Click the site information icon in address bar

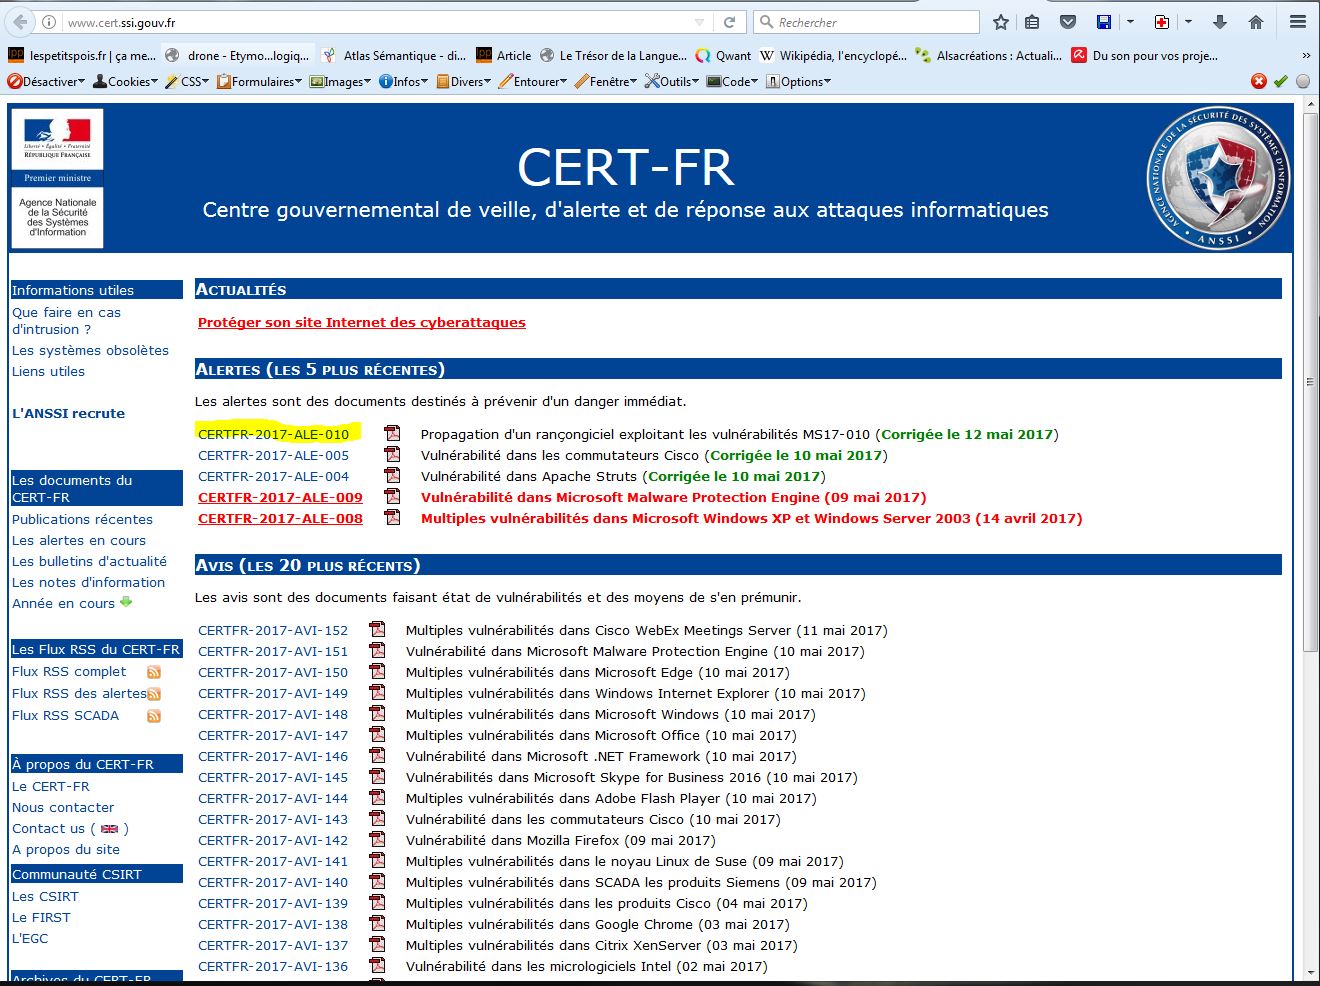49,22
